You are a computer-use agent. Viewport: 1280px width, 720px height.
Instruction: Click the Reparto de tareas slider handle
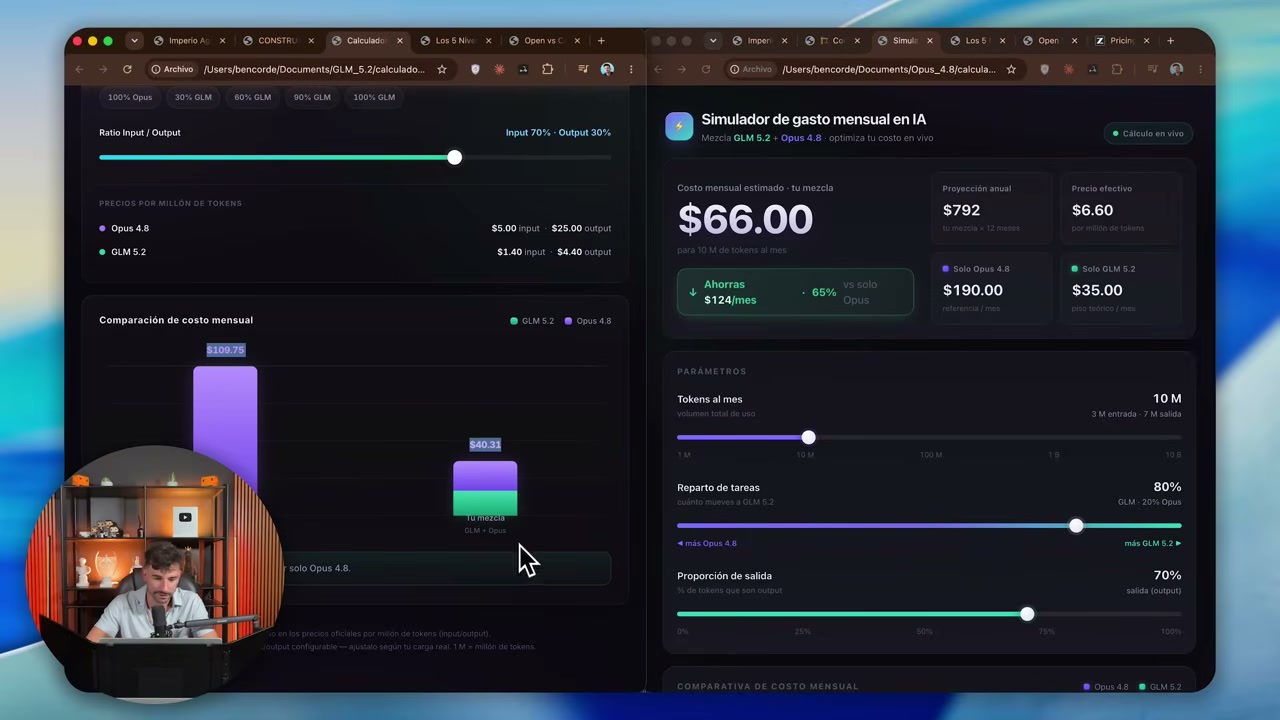coord(1076,525)
